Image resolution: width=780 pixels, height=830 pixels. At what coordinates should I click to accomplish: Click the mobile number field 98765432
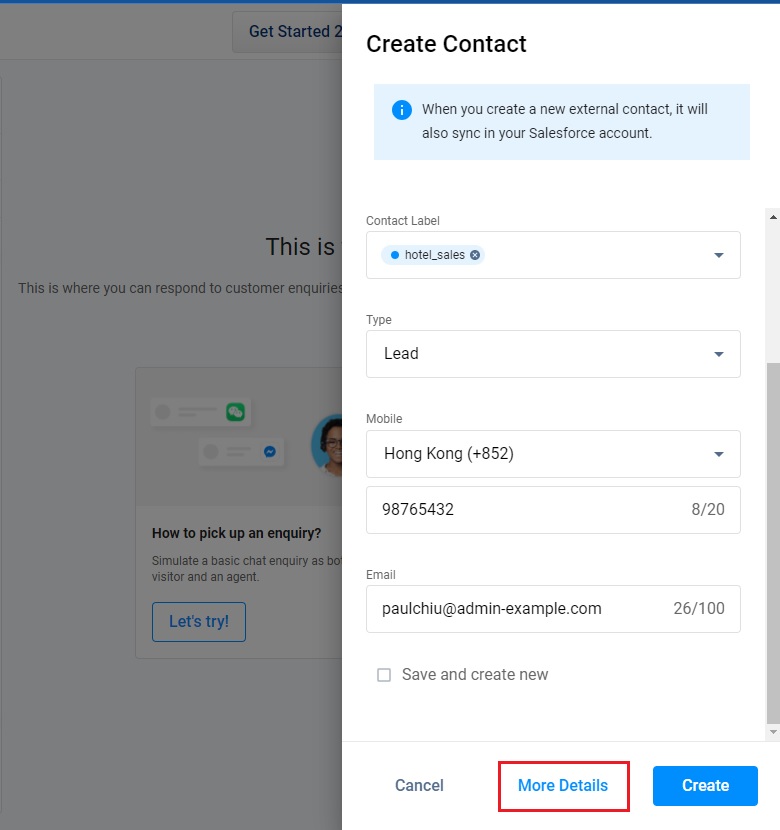530,510
